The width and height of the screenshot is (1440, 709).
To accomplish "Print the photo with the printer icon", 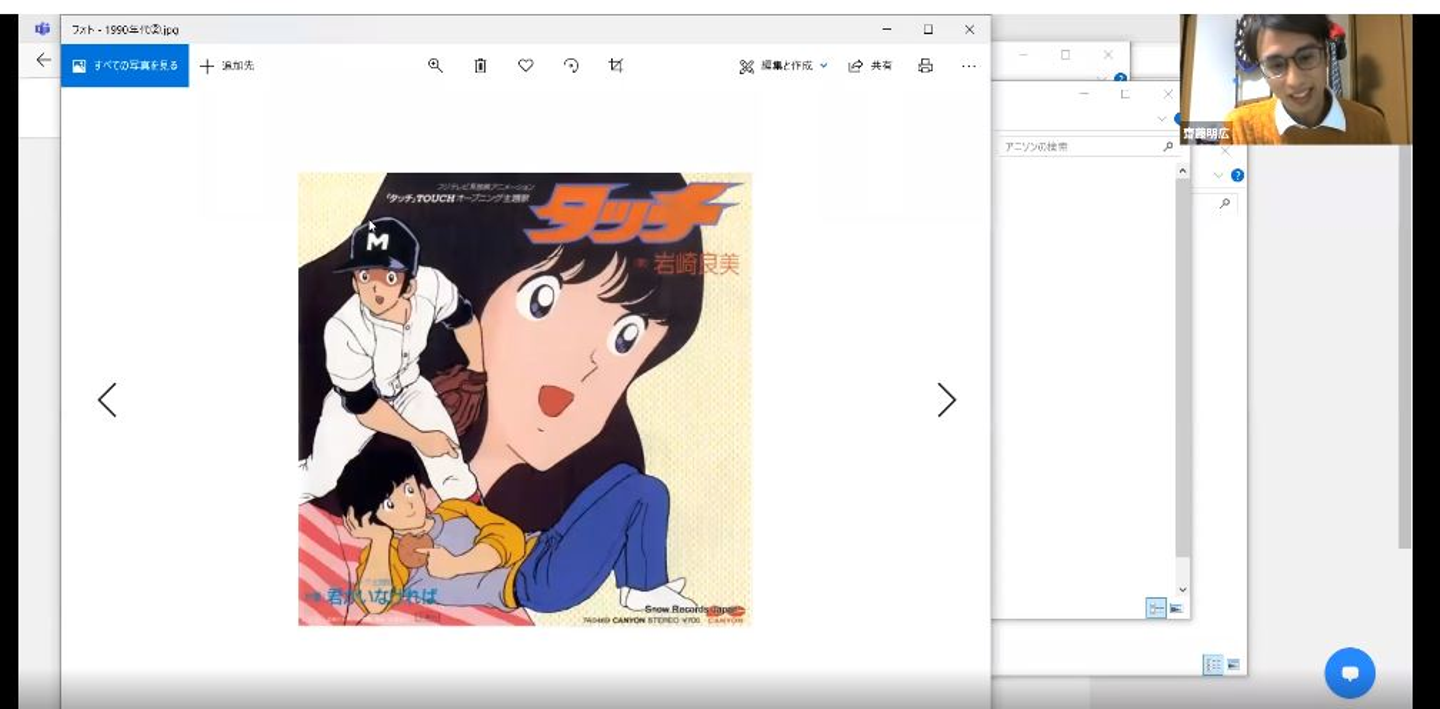I will pyautogui.click(x=926, y=66).
